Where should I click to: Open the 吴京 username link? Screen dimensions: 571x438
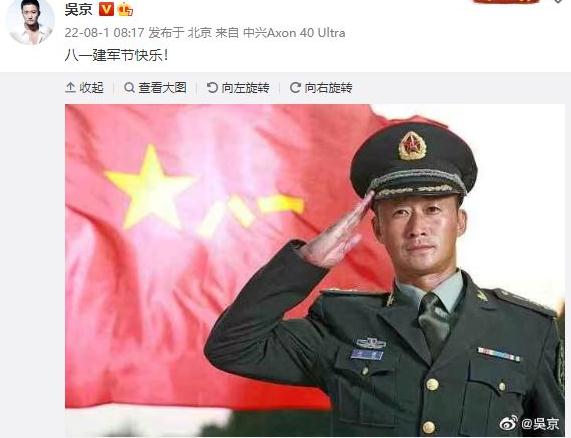(x=78, y=10)
